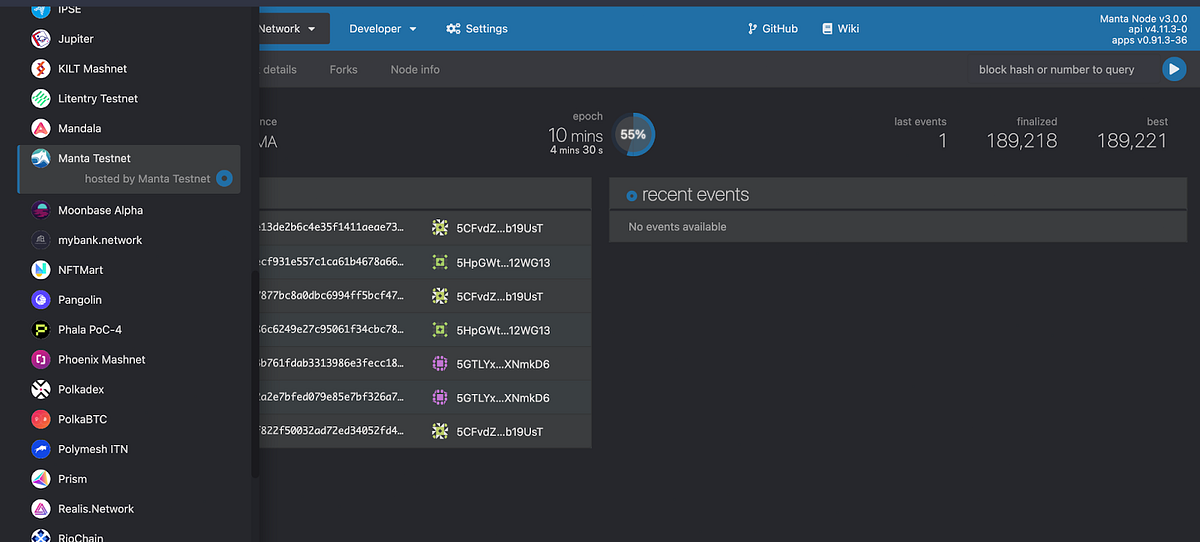1200x542 pixels.
Task: Click the epoch 55% progress circle
Action: (633, 134)
